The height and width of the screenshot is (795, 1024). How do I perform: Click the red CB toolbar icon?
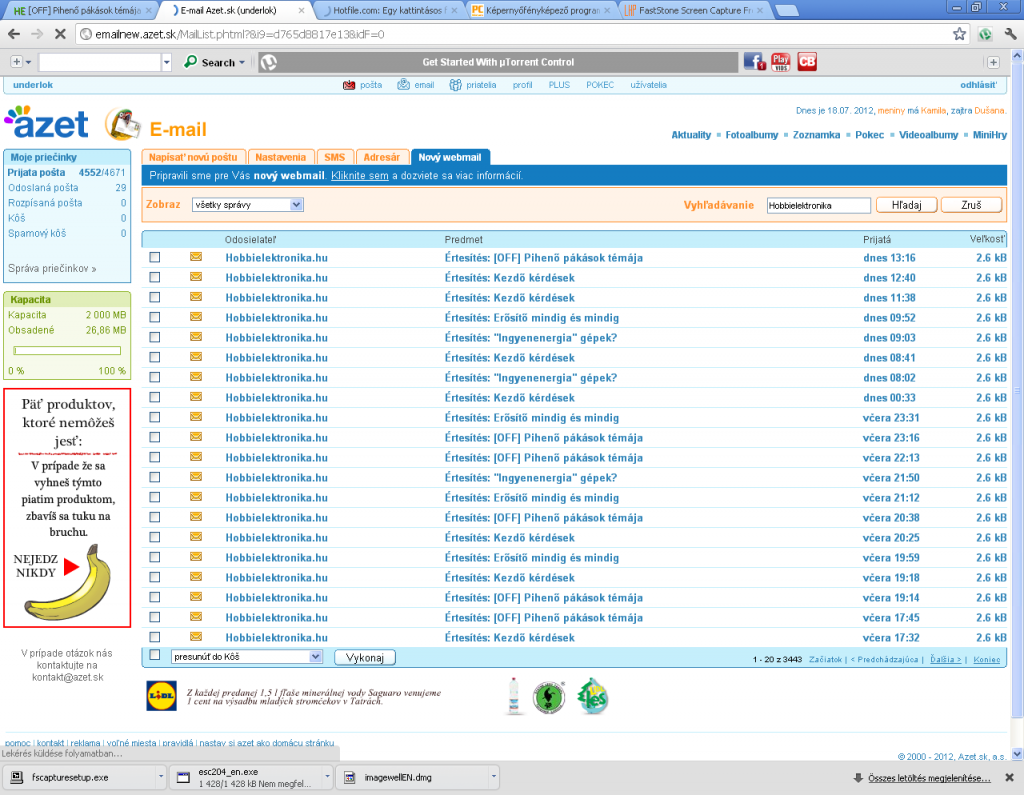click(807, 62)
